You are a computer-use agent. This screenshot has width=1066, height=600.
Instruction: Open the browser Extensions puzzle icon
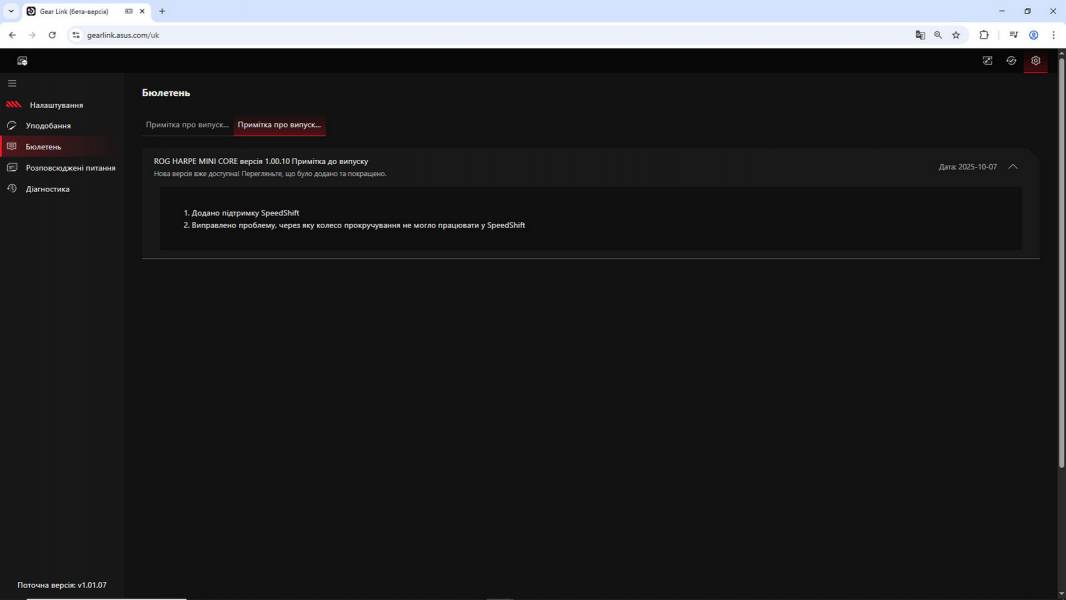point(984,35)
